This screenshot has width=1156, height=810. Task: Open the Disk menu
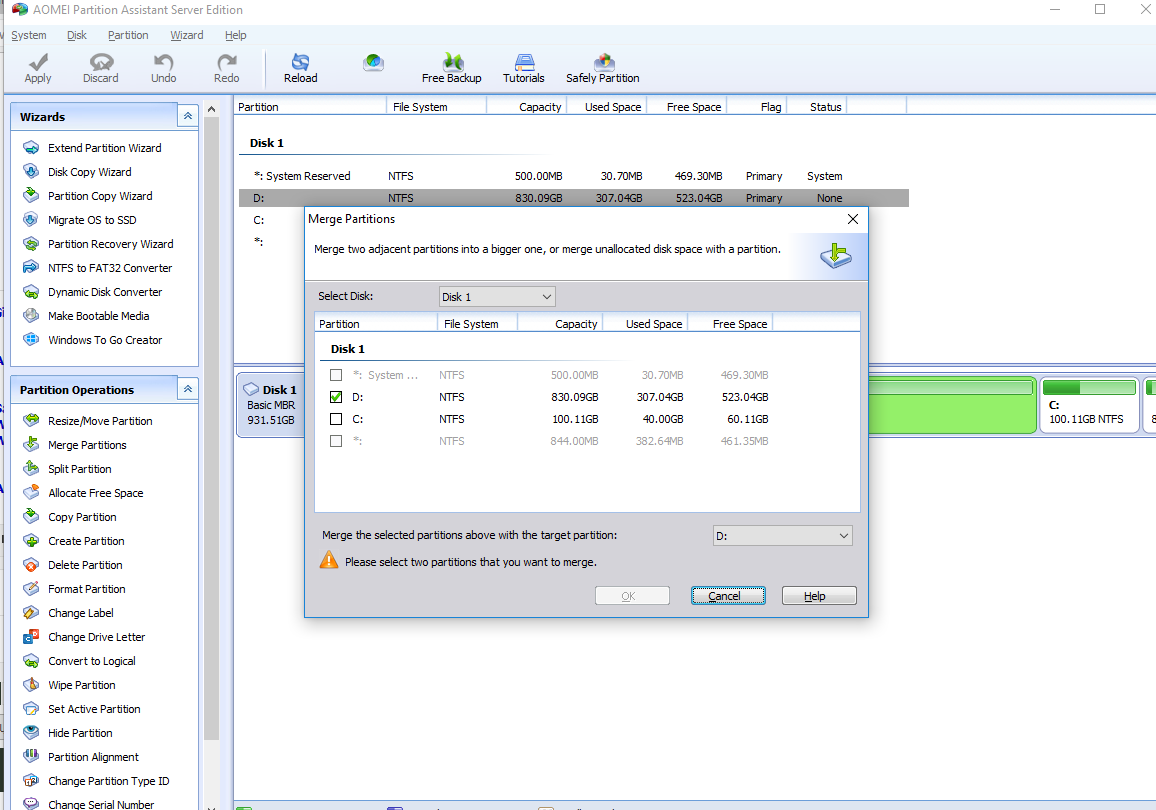[77, 35]
